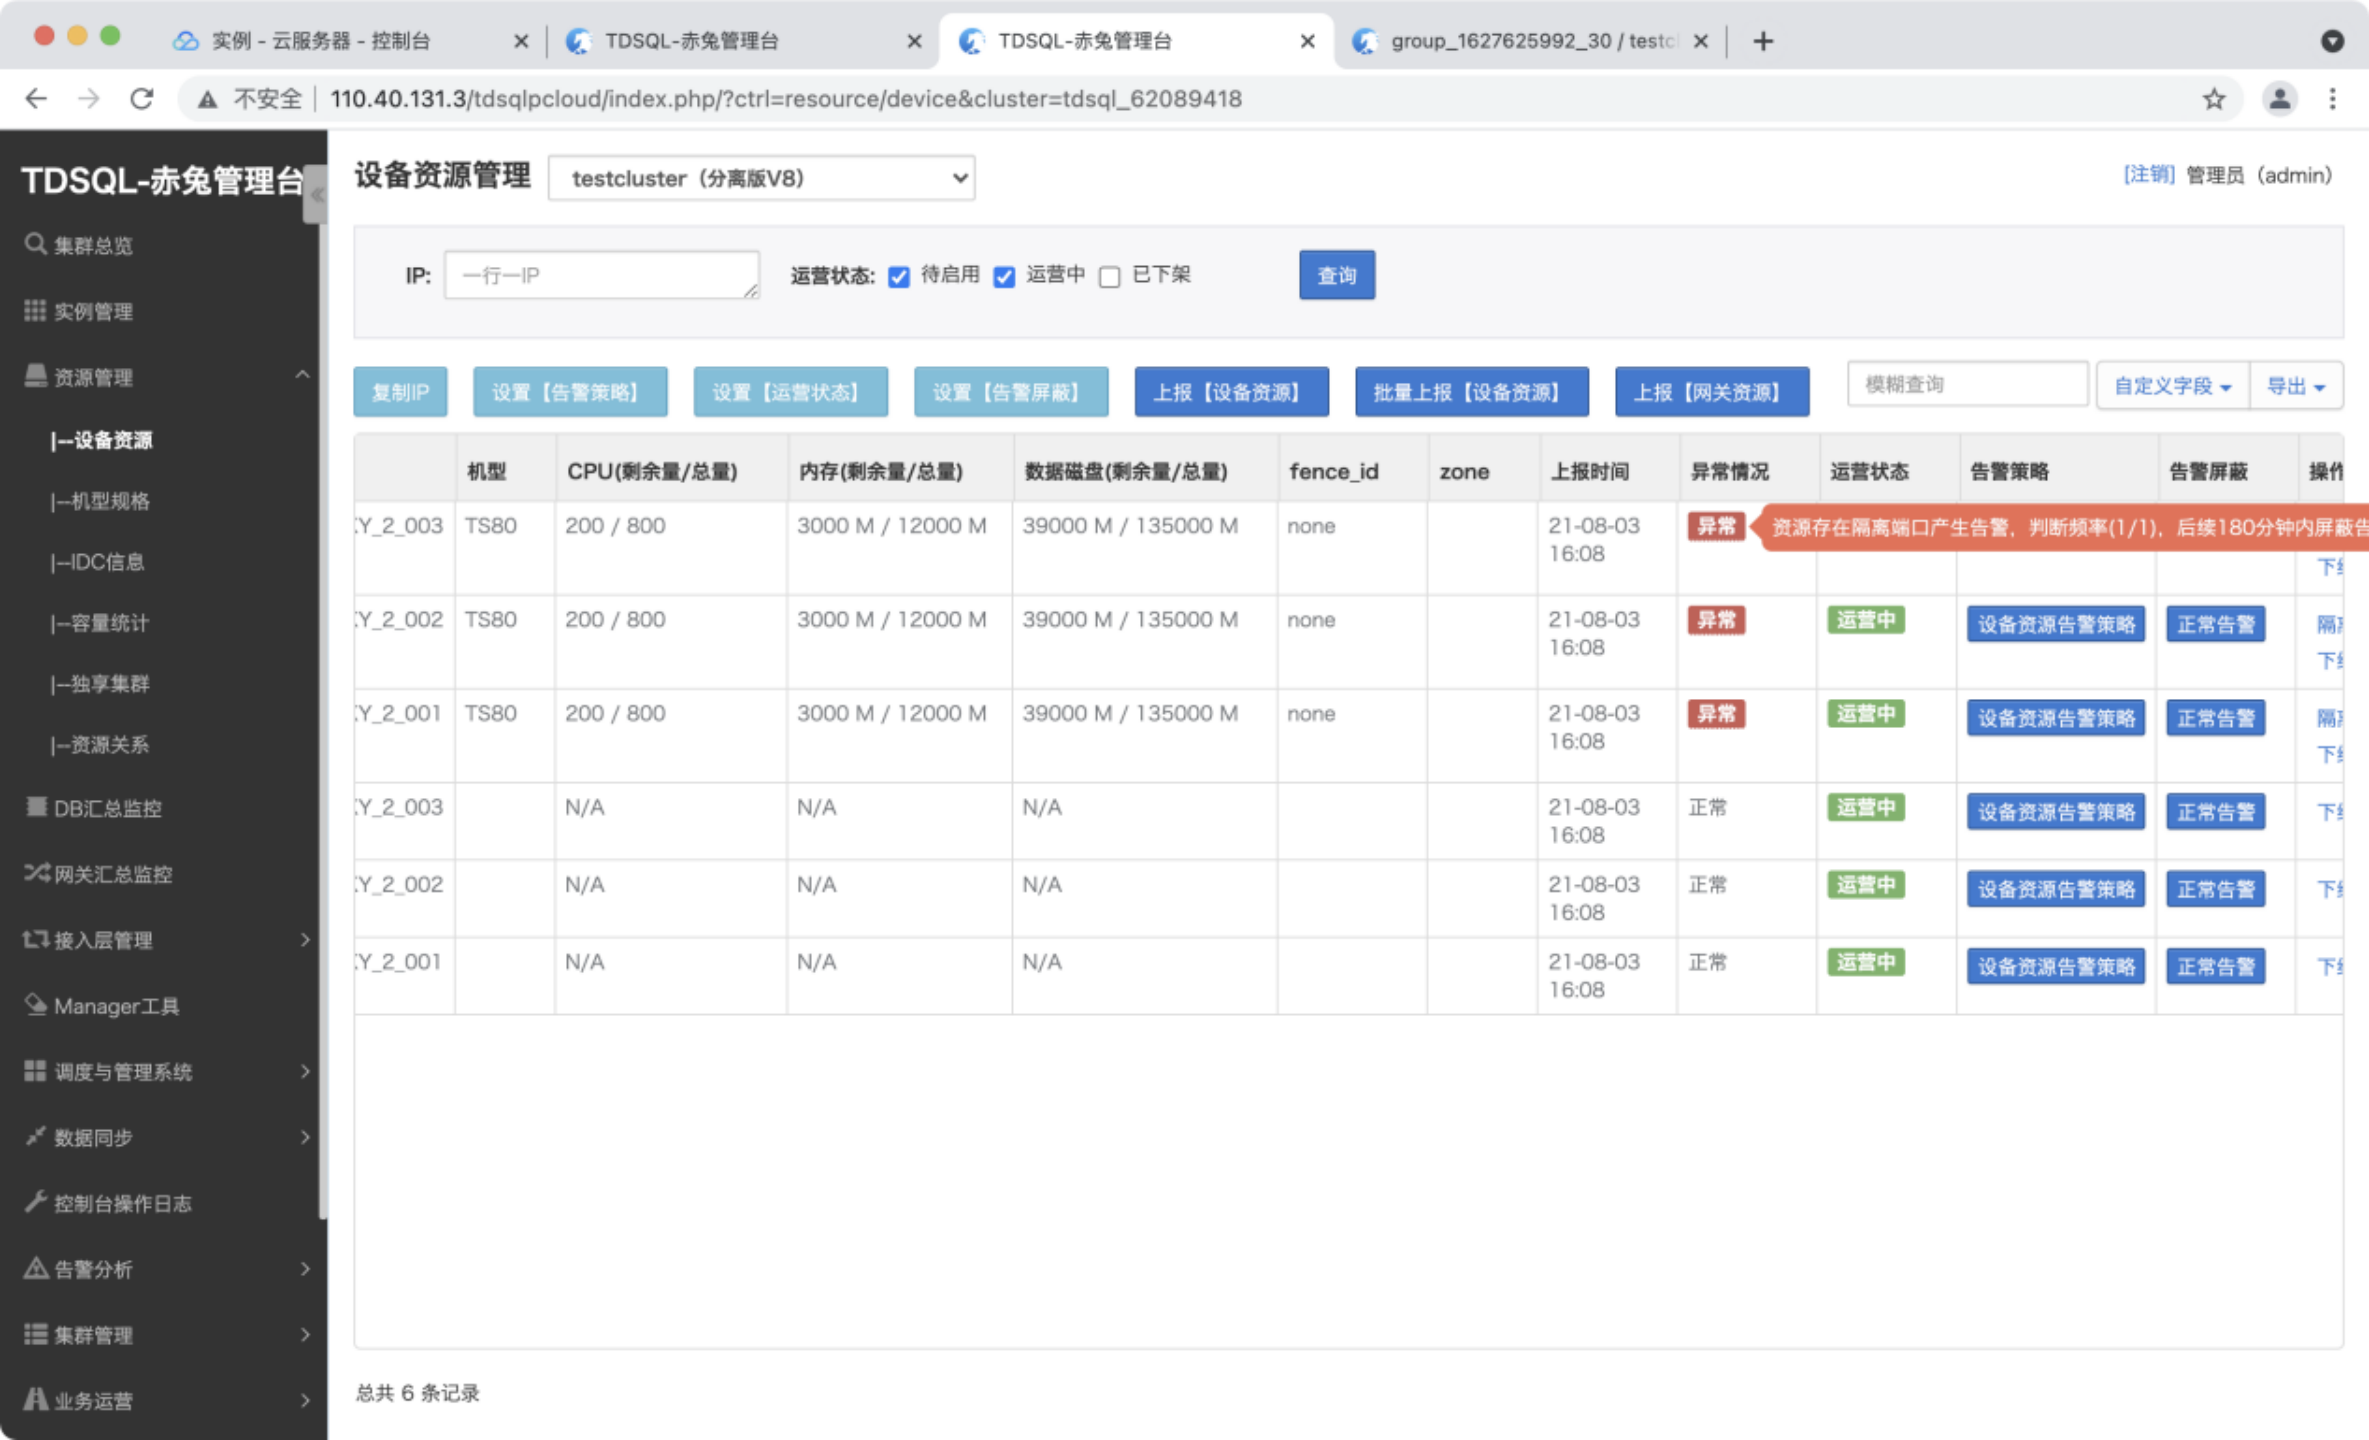Click 上报【设备资源】 button
This screenshot has height=1440, width=2369.
pyautogui.click(x=1231, y=392)
